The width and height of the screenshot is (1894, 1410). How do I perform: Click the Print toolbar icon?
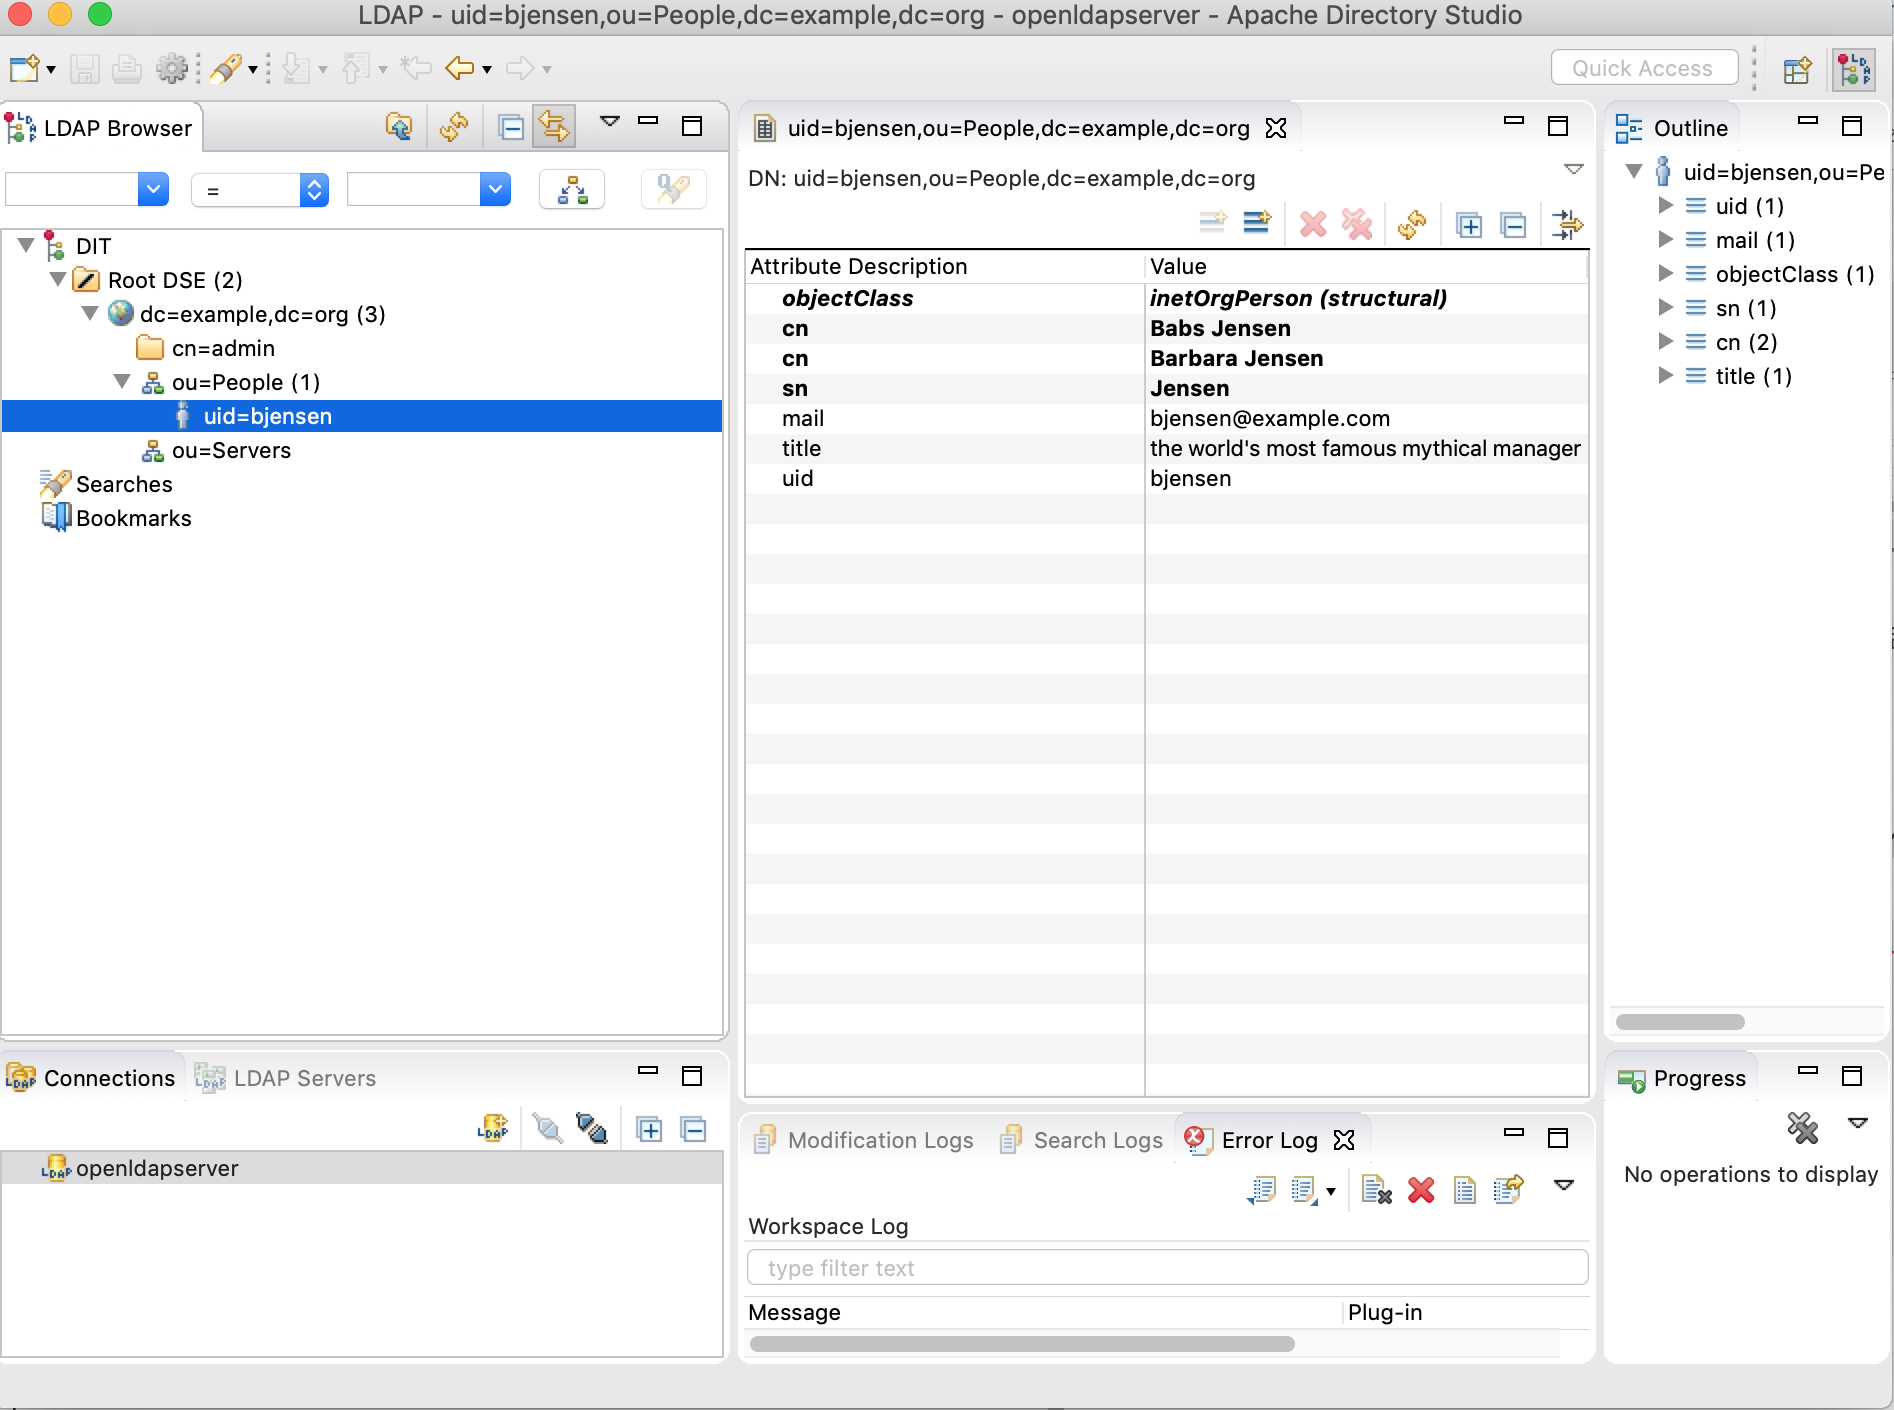(127, 69)
